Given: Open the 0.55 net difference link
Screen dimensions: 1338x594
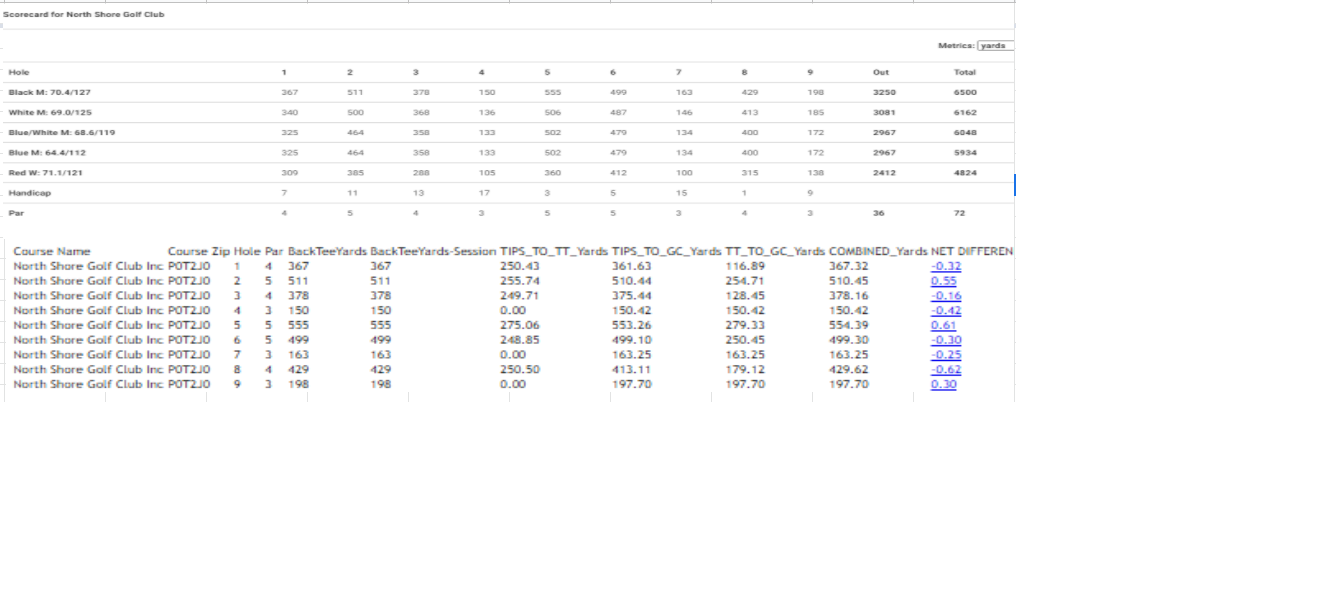Looking at the screenshot, I should coord(944,281).
